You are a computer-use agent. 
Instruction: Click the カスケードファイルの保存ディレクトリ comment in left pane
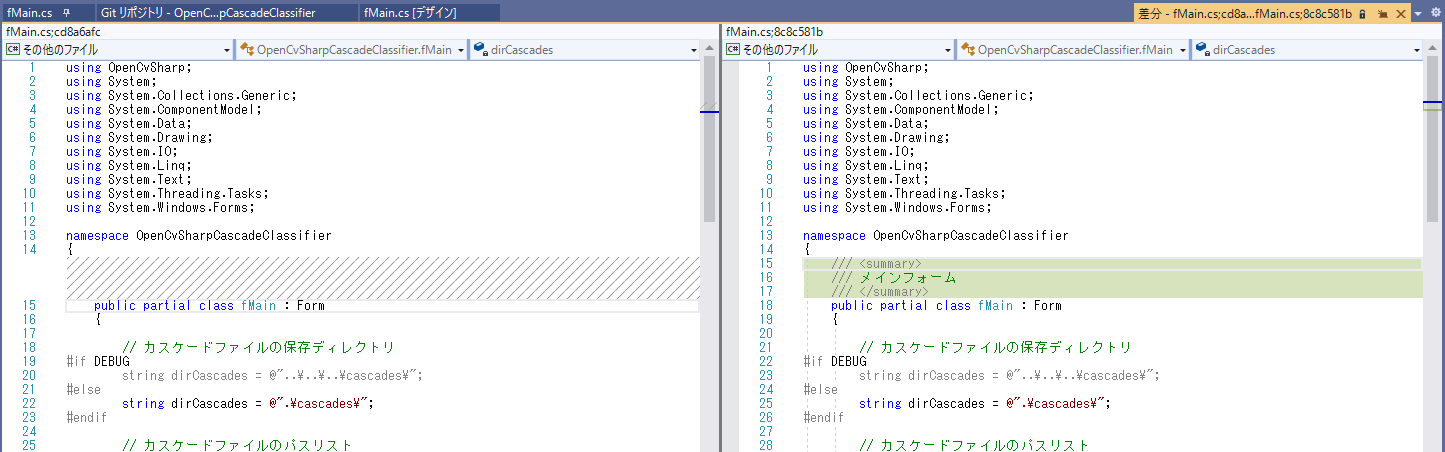[x=258, y=348]
